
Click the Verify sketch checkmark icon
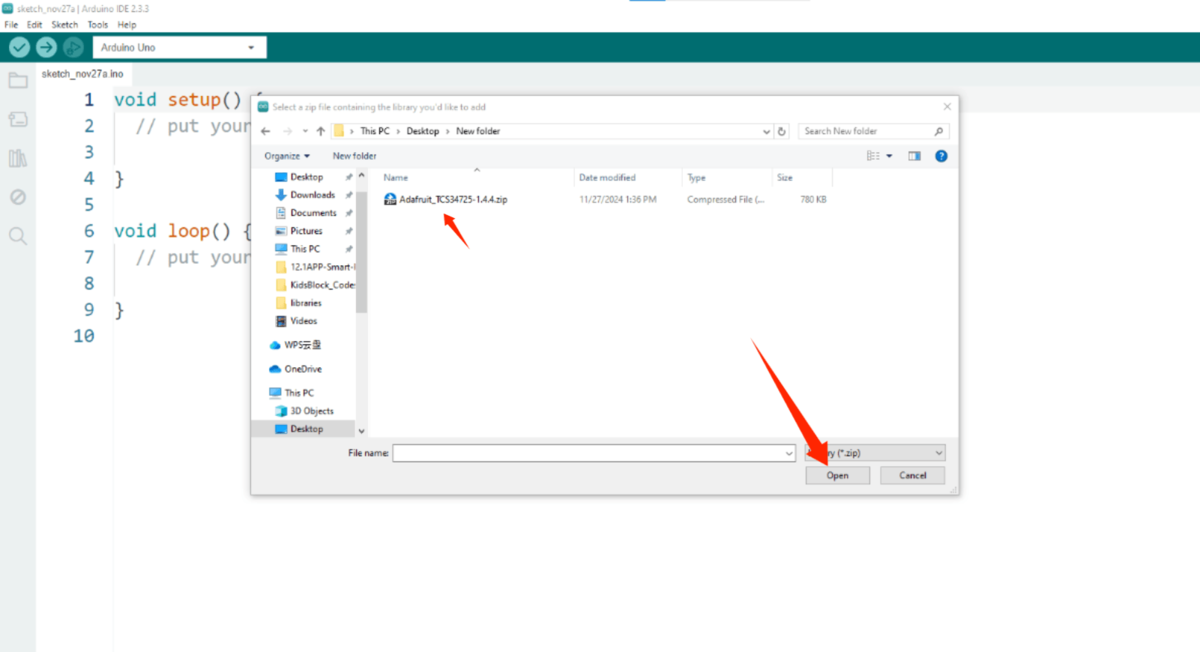pos(19,47)
